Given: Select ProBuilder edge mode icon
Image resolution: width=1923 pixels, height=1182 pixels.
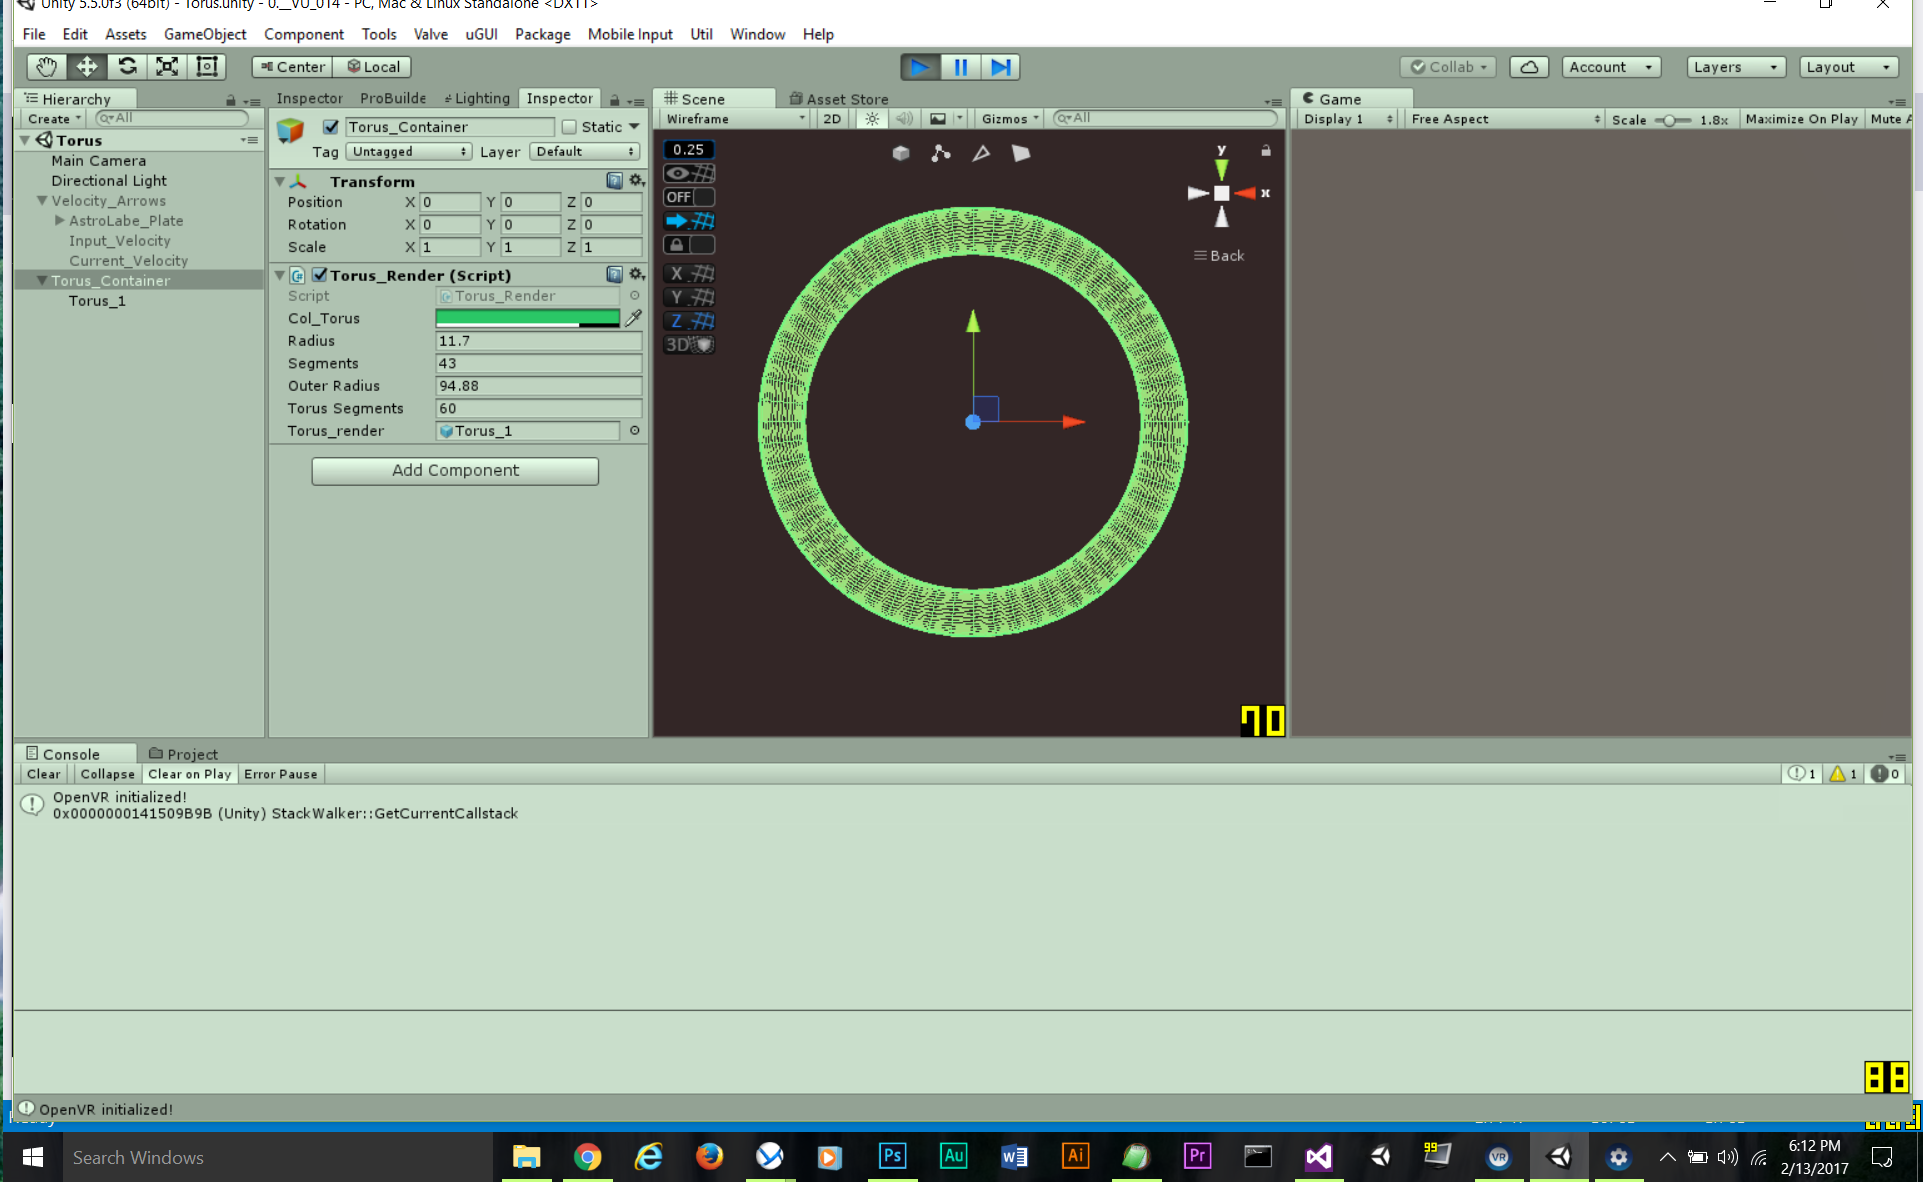Looking at the screenshot, I should pyautogui.click(x=981, y=153).
